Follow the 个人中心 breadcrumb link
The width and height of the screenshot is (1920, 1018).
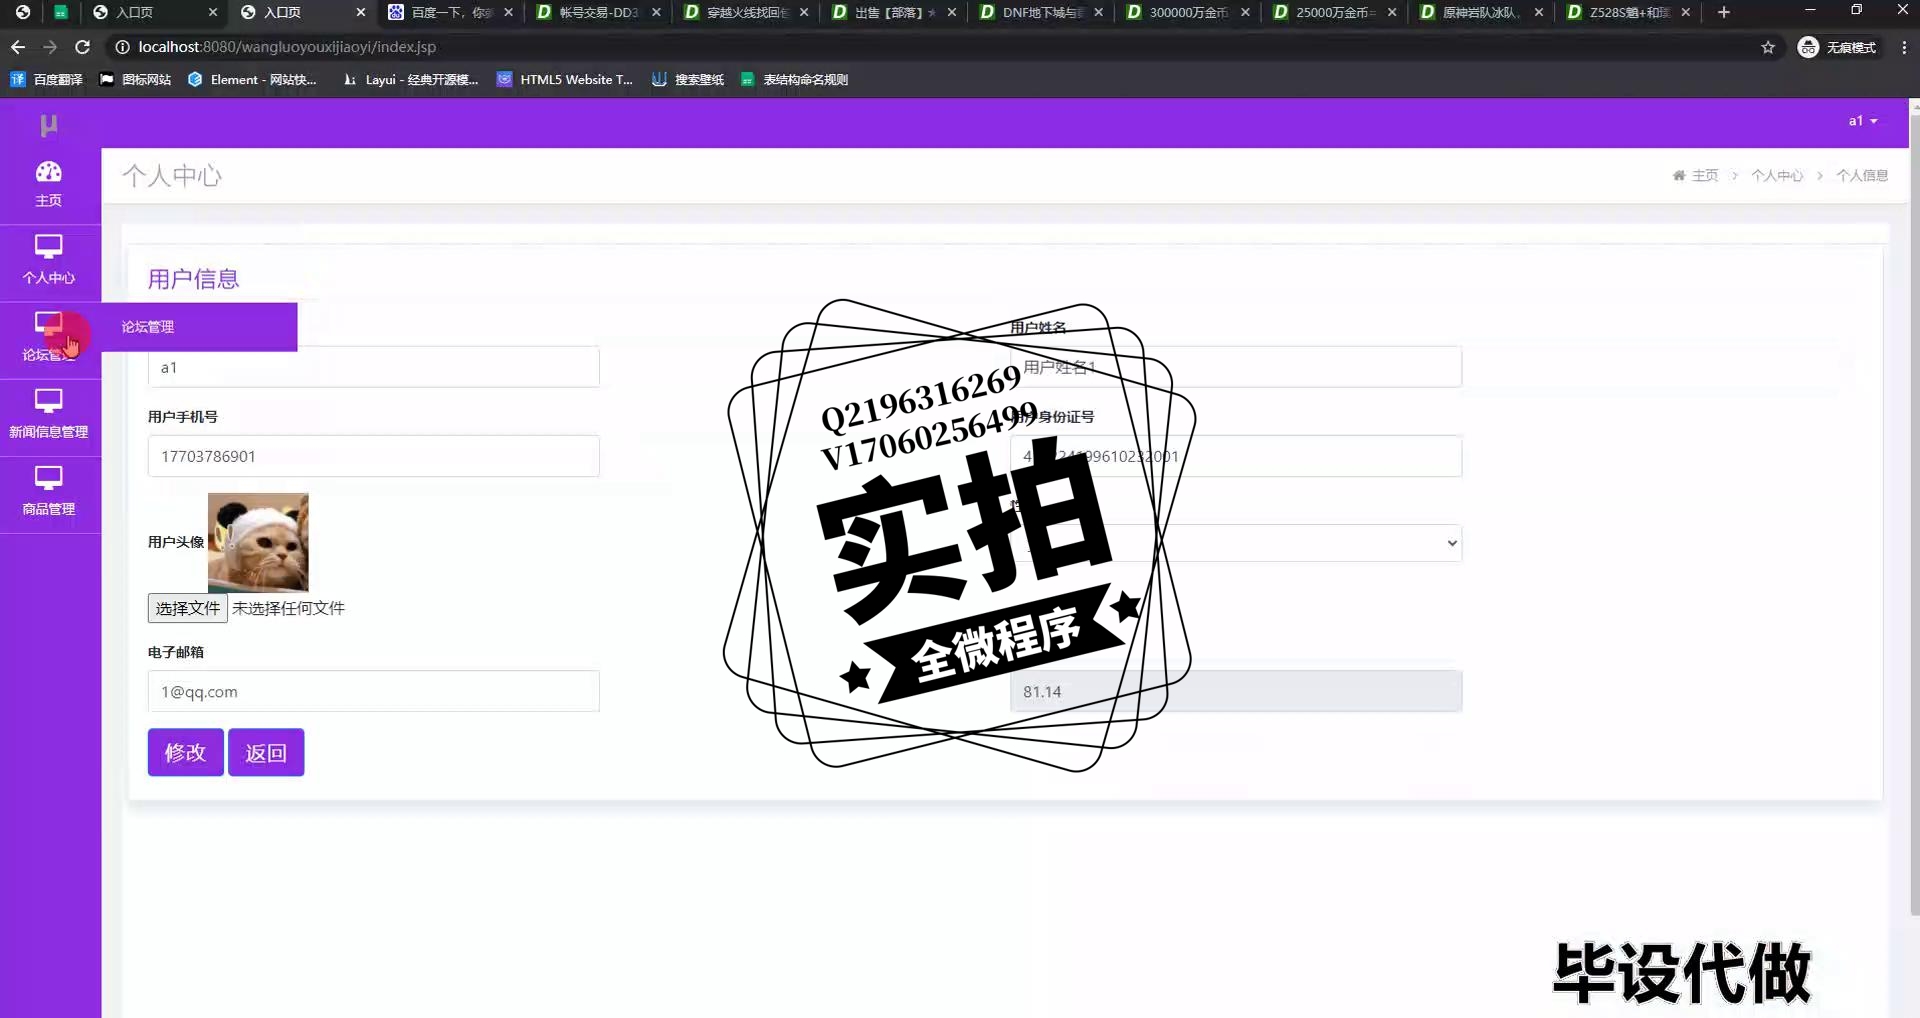(1777, 176)
